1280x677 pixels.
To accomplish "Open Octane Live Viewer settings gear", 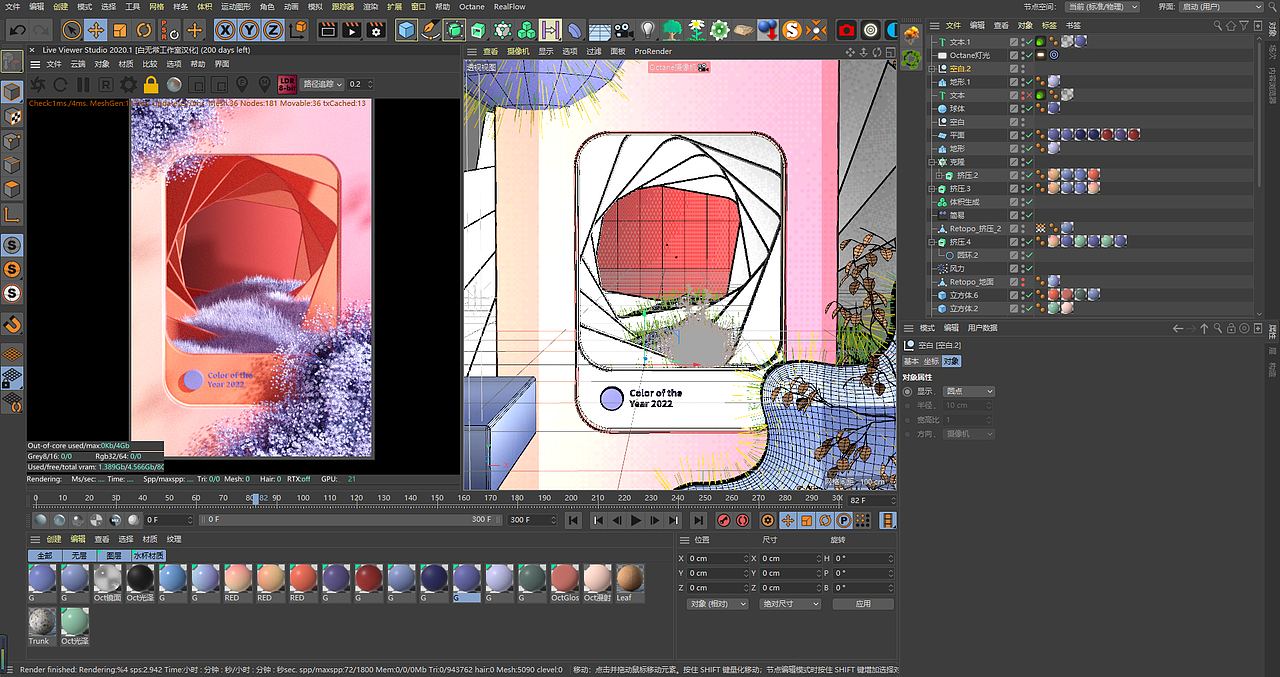I will coord(129,85).
